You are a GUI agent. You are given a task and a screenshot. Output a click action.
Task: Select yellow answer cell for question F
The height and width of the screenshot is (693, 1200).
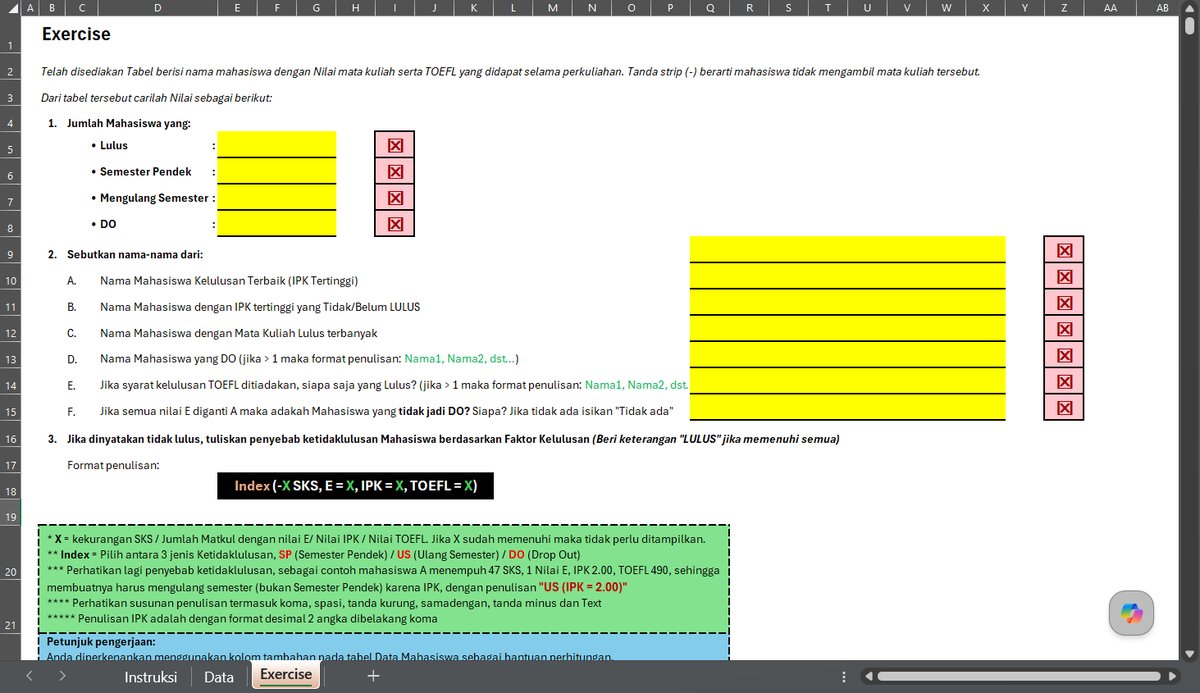[848, 407]
